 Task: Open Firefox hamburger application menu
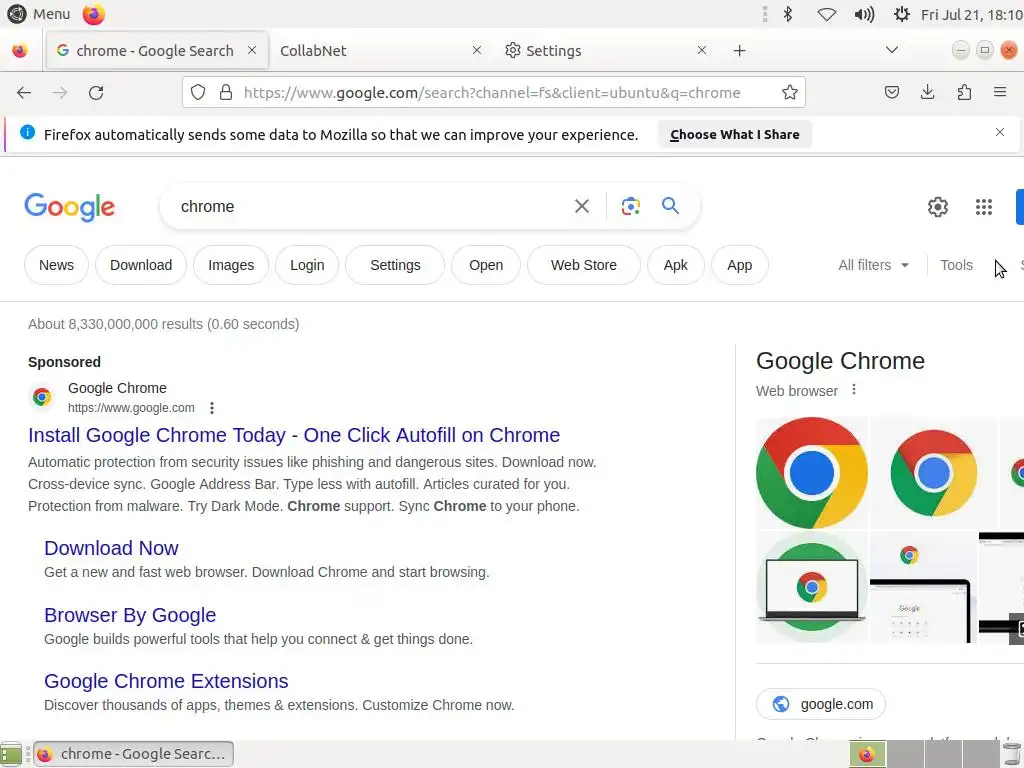tap(1000, 93)
